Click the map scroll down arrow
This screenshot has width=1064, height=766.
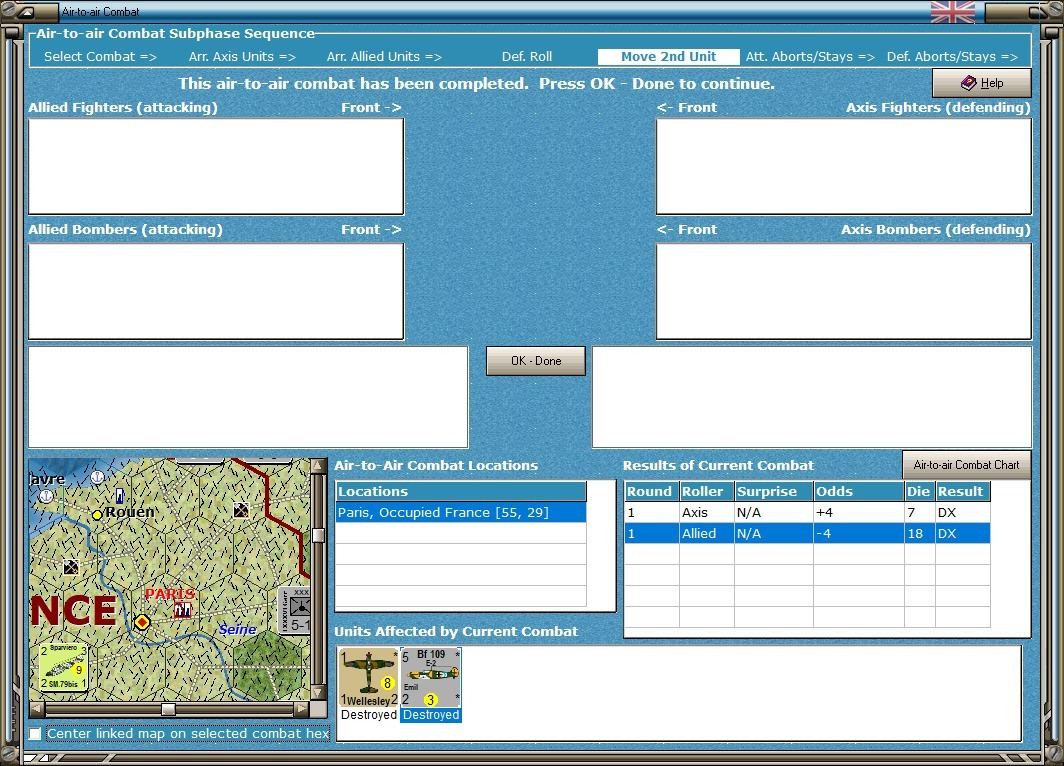pos(317,693)
